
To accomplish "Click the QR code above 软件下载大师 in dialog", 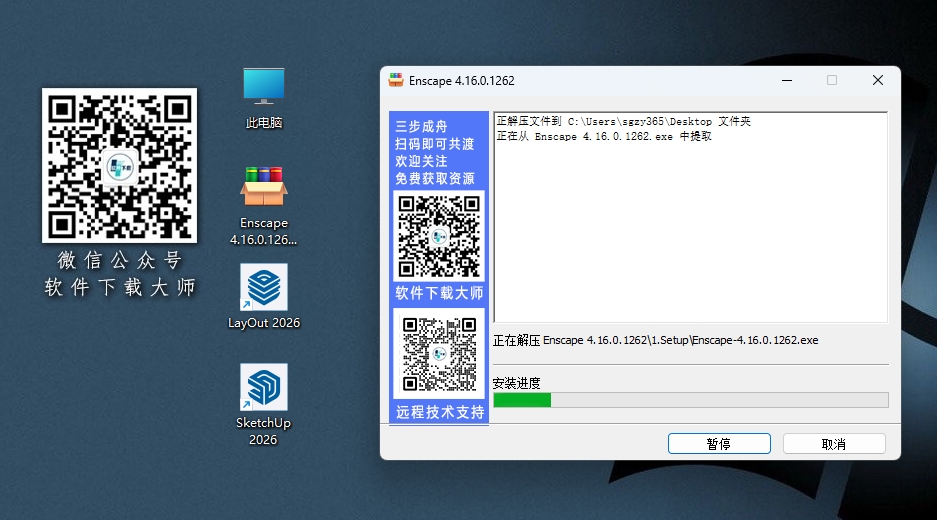I will 439,236.
